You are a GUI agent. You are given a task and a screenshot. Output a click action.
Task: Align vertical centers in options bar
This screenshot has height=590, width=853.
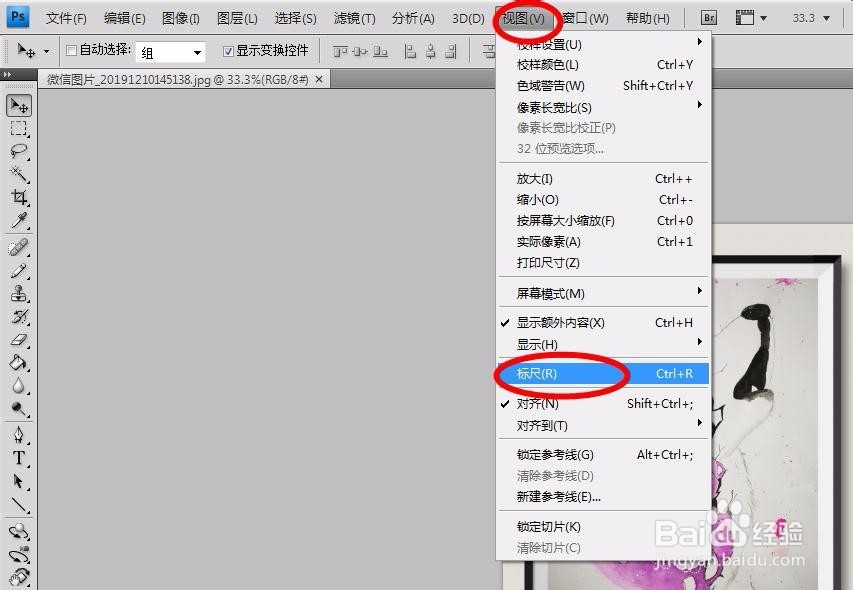(360, 52)
